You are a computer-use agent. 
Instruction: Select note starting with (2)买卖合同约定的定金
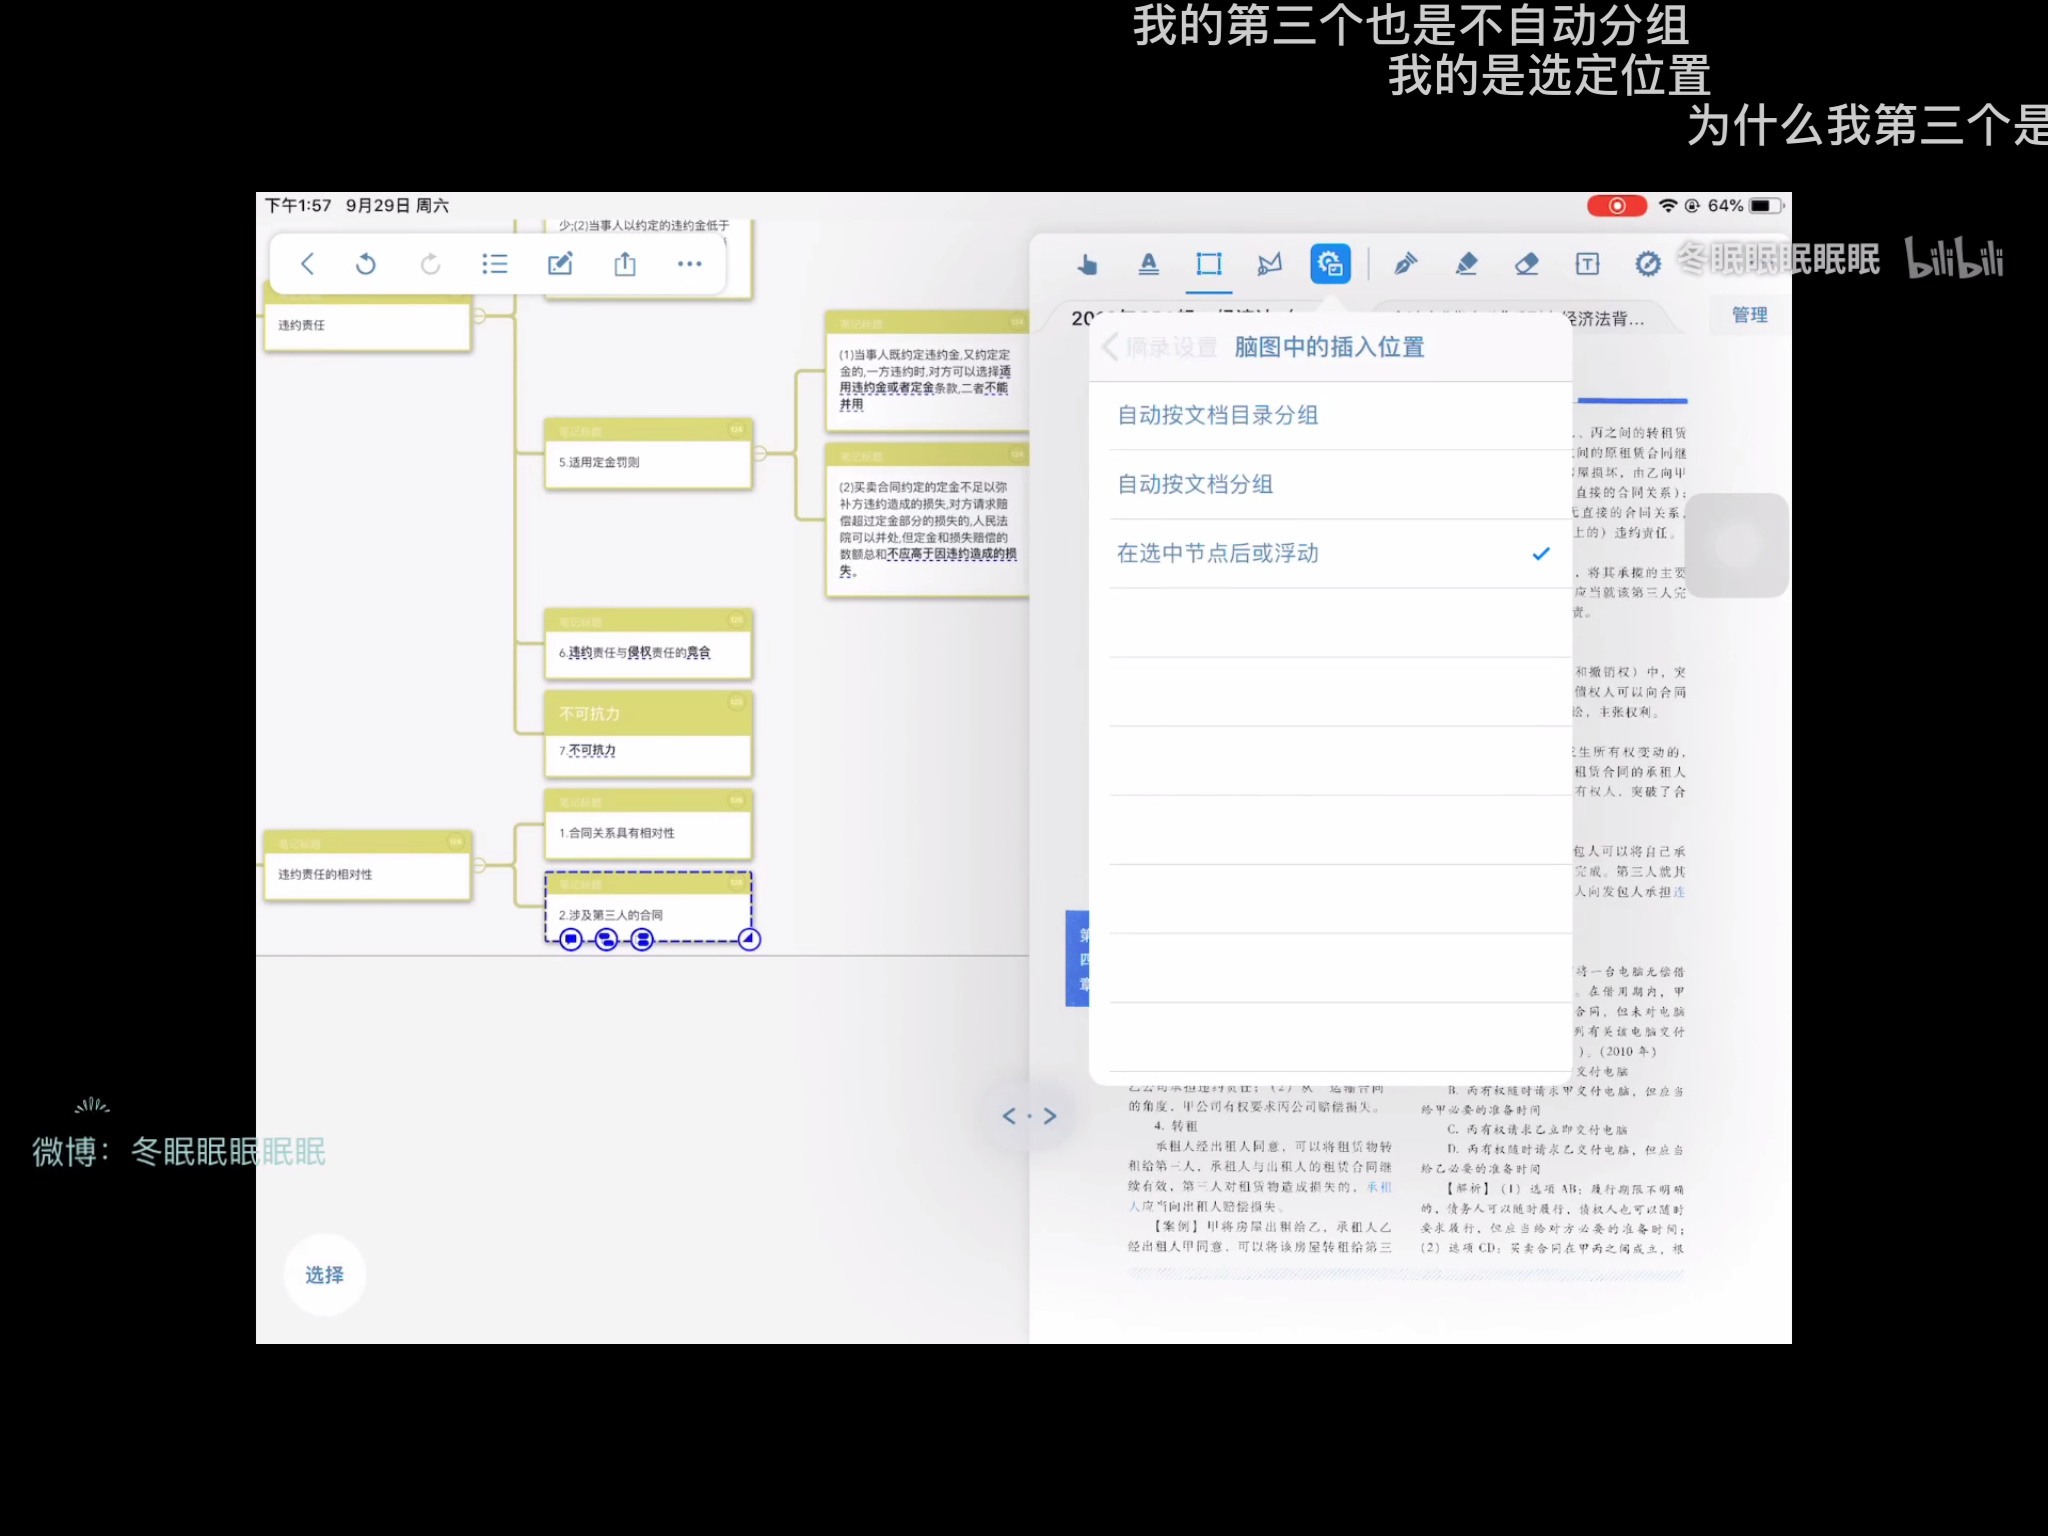point(926,521)
